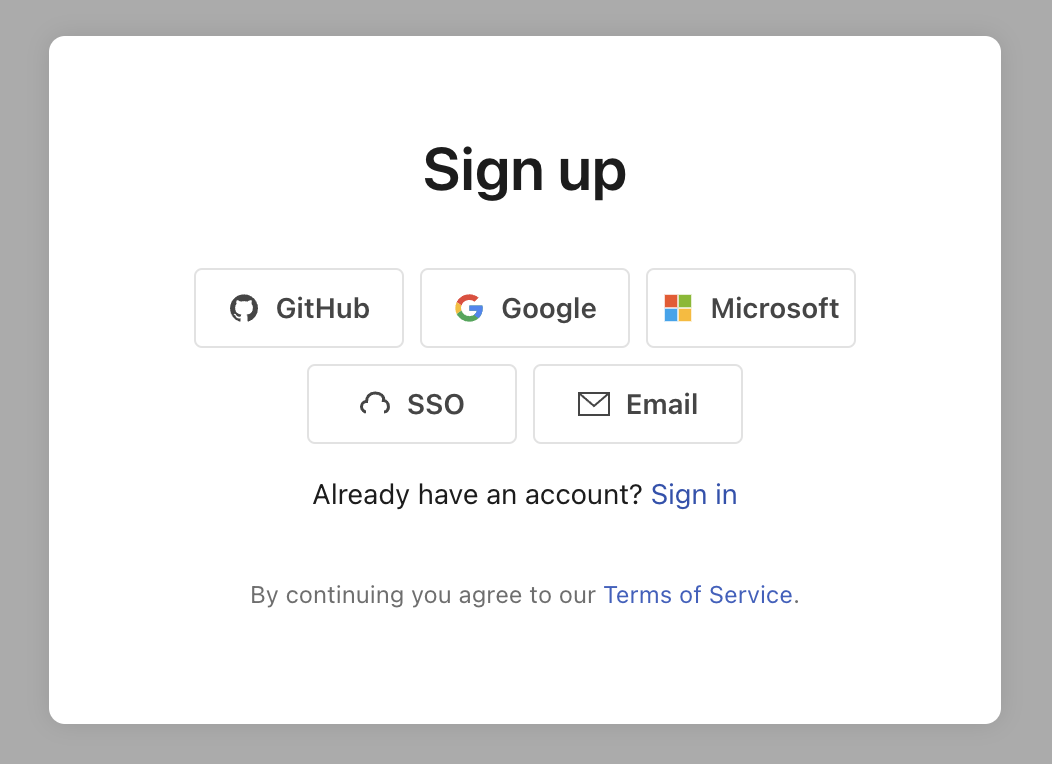This screenshot has width=1052, height=764.
Task: Choose SSO as sign-up method
Action: [412, 404]
